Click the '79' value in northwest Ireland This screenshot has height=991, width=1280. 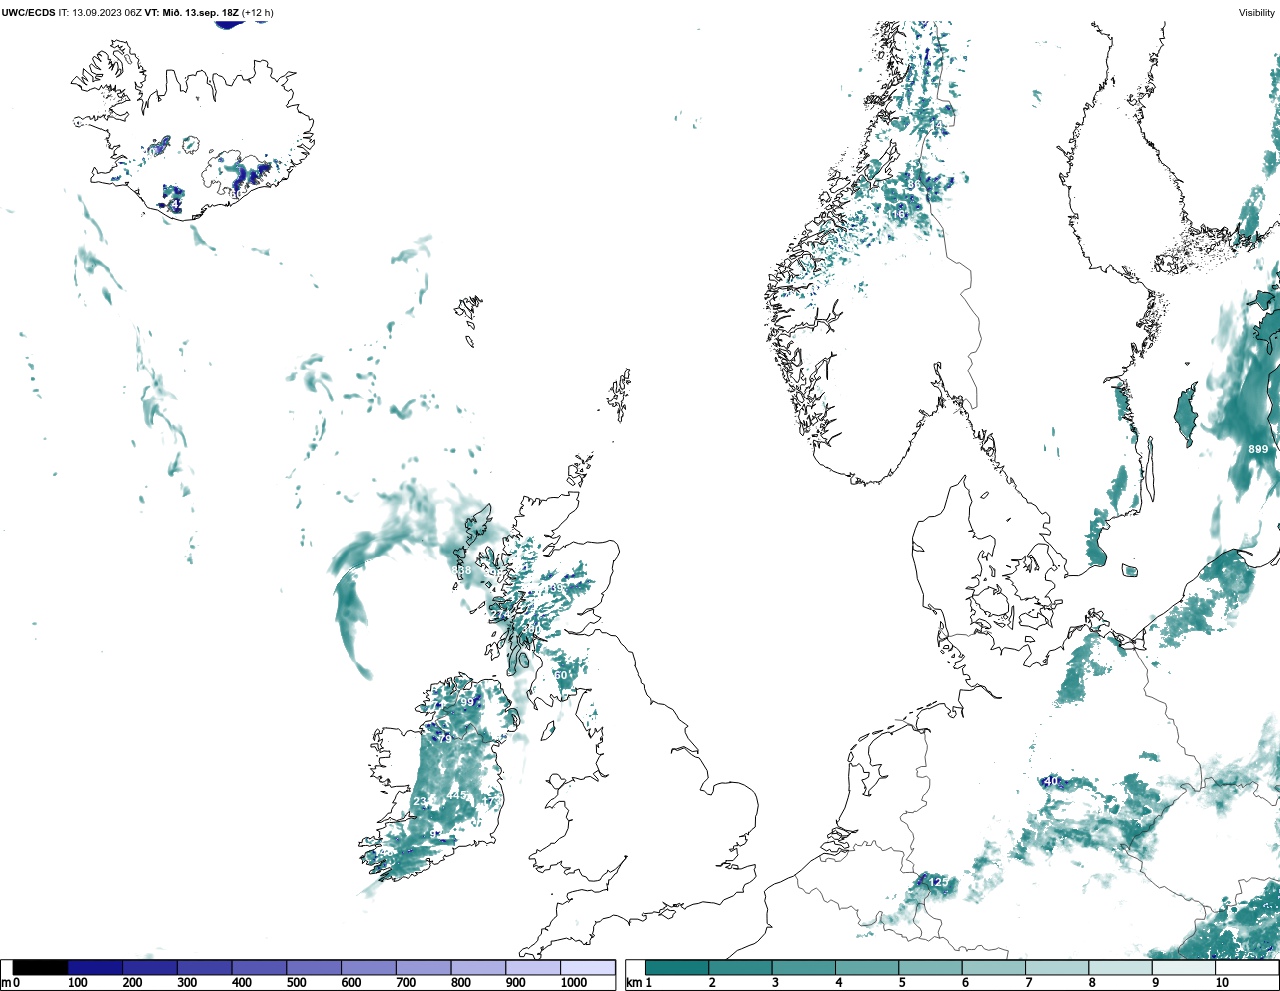click(445, 738)
